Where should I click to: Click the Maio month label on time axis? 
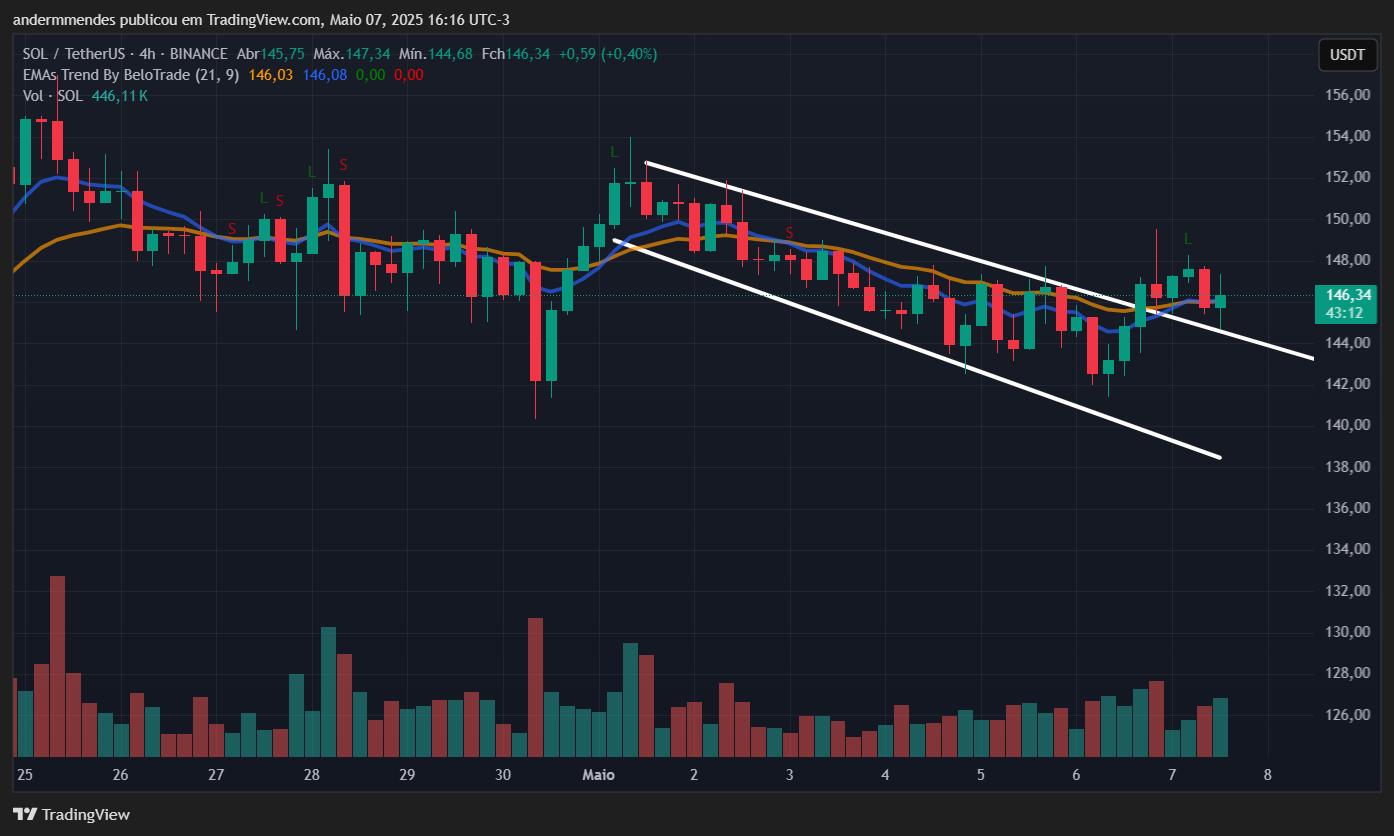pyautogui.click(x=598, y=775)
